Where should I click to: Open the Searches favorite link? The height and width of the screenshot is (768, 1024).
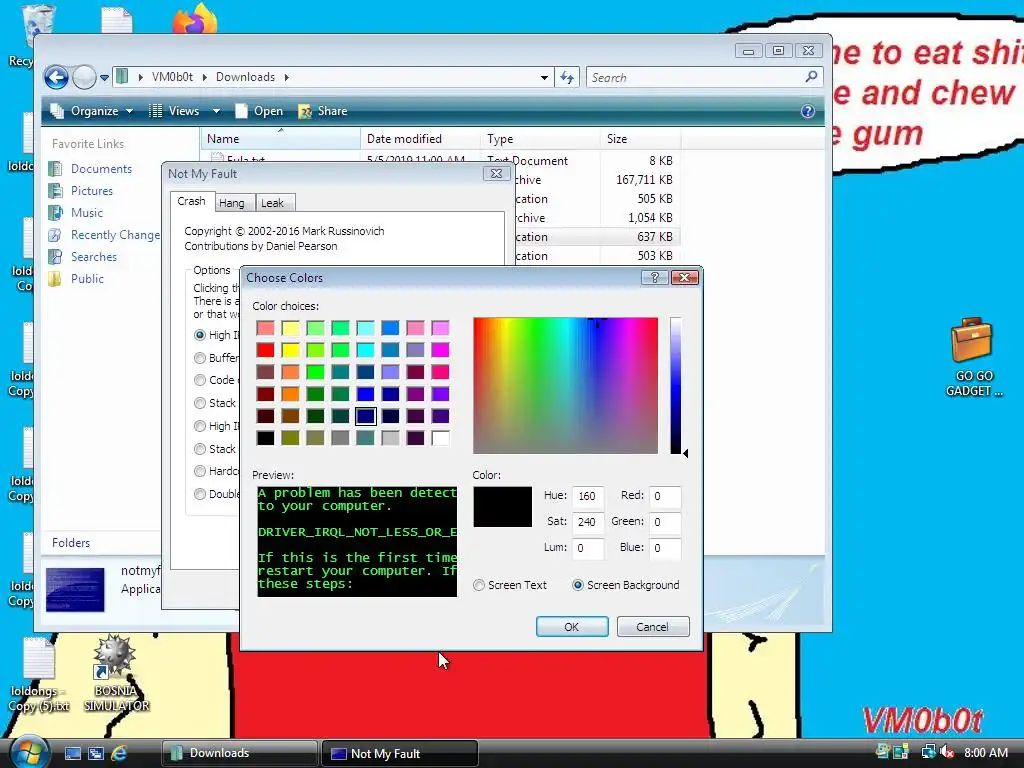93,257
